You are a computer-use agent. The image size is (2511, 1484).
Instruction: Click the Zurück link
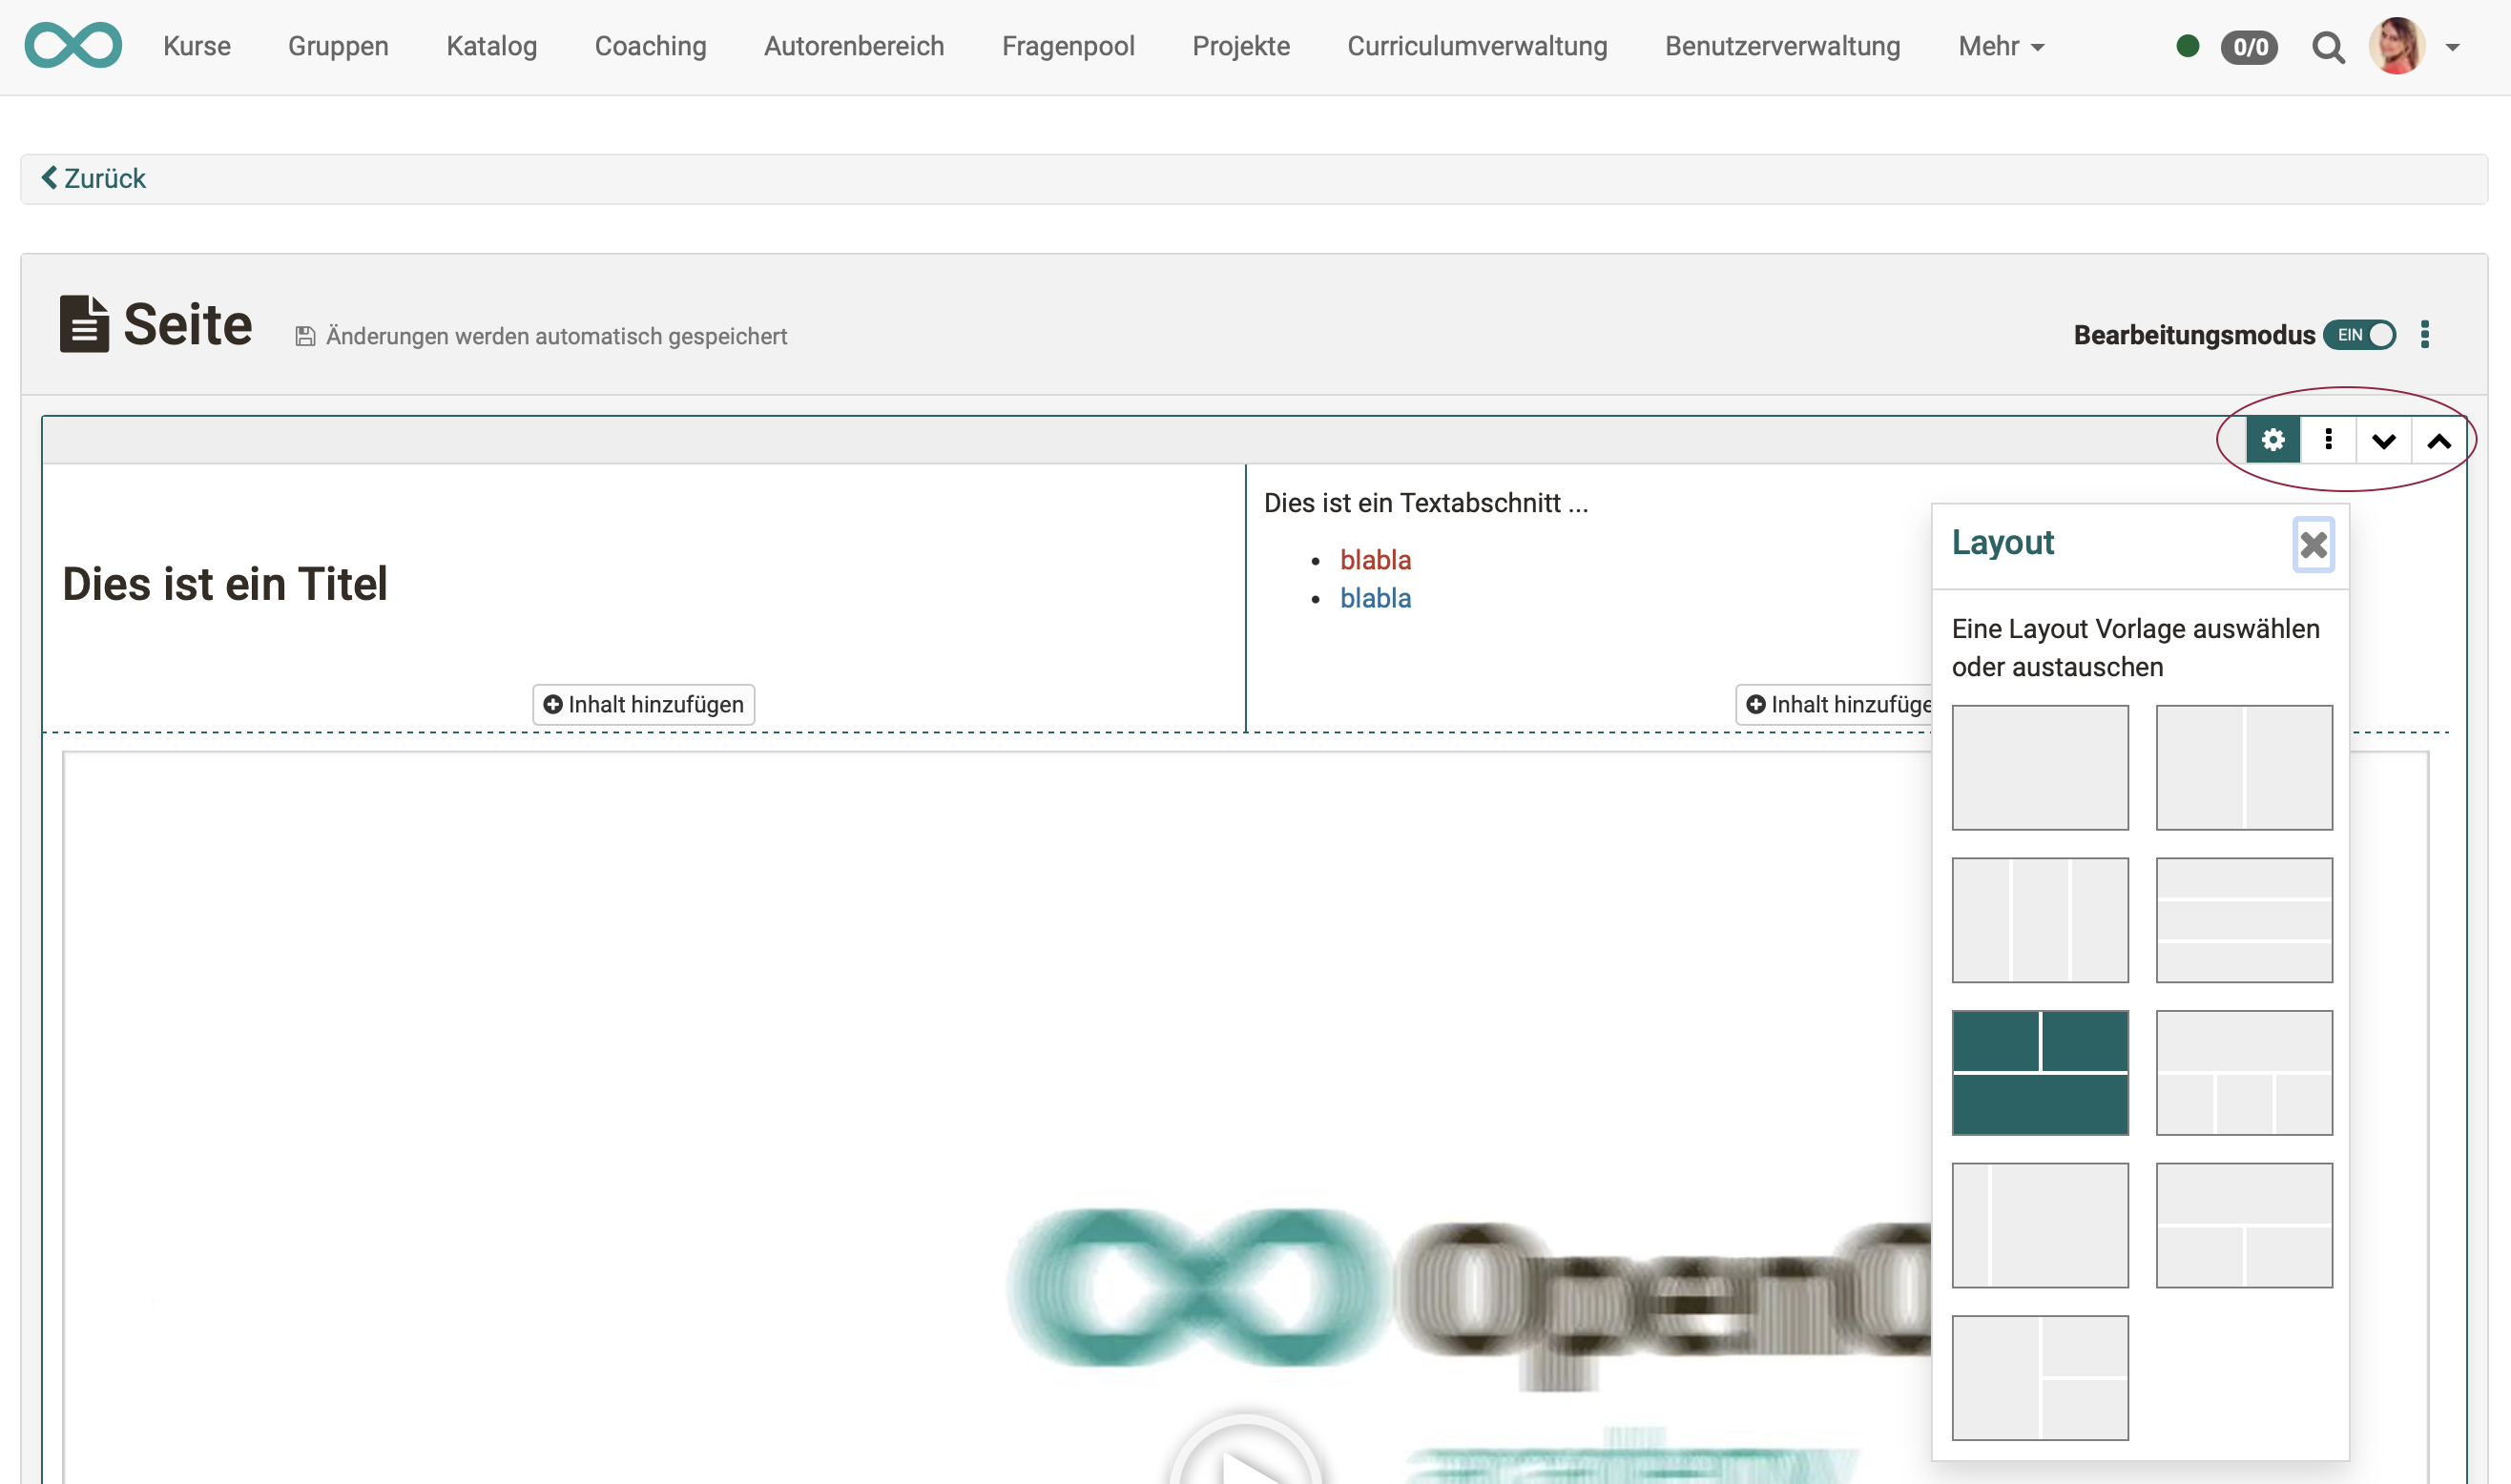click(x=92, y=178)
